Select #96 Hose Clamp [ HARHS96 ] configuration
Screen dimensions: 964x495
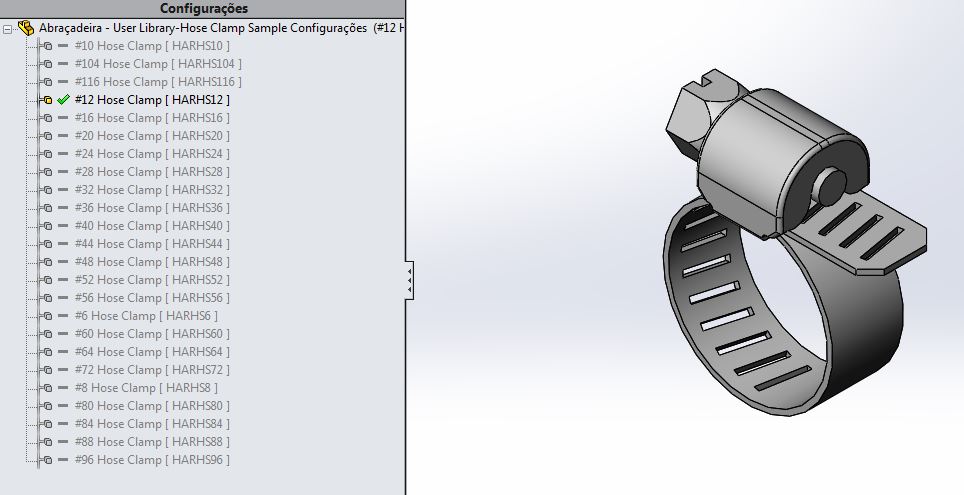(152, 459)
